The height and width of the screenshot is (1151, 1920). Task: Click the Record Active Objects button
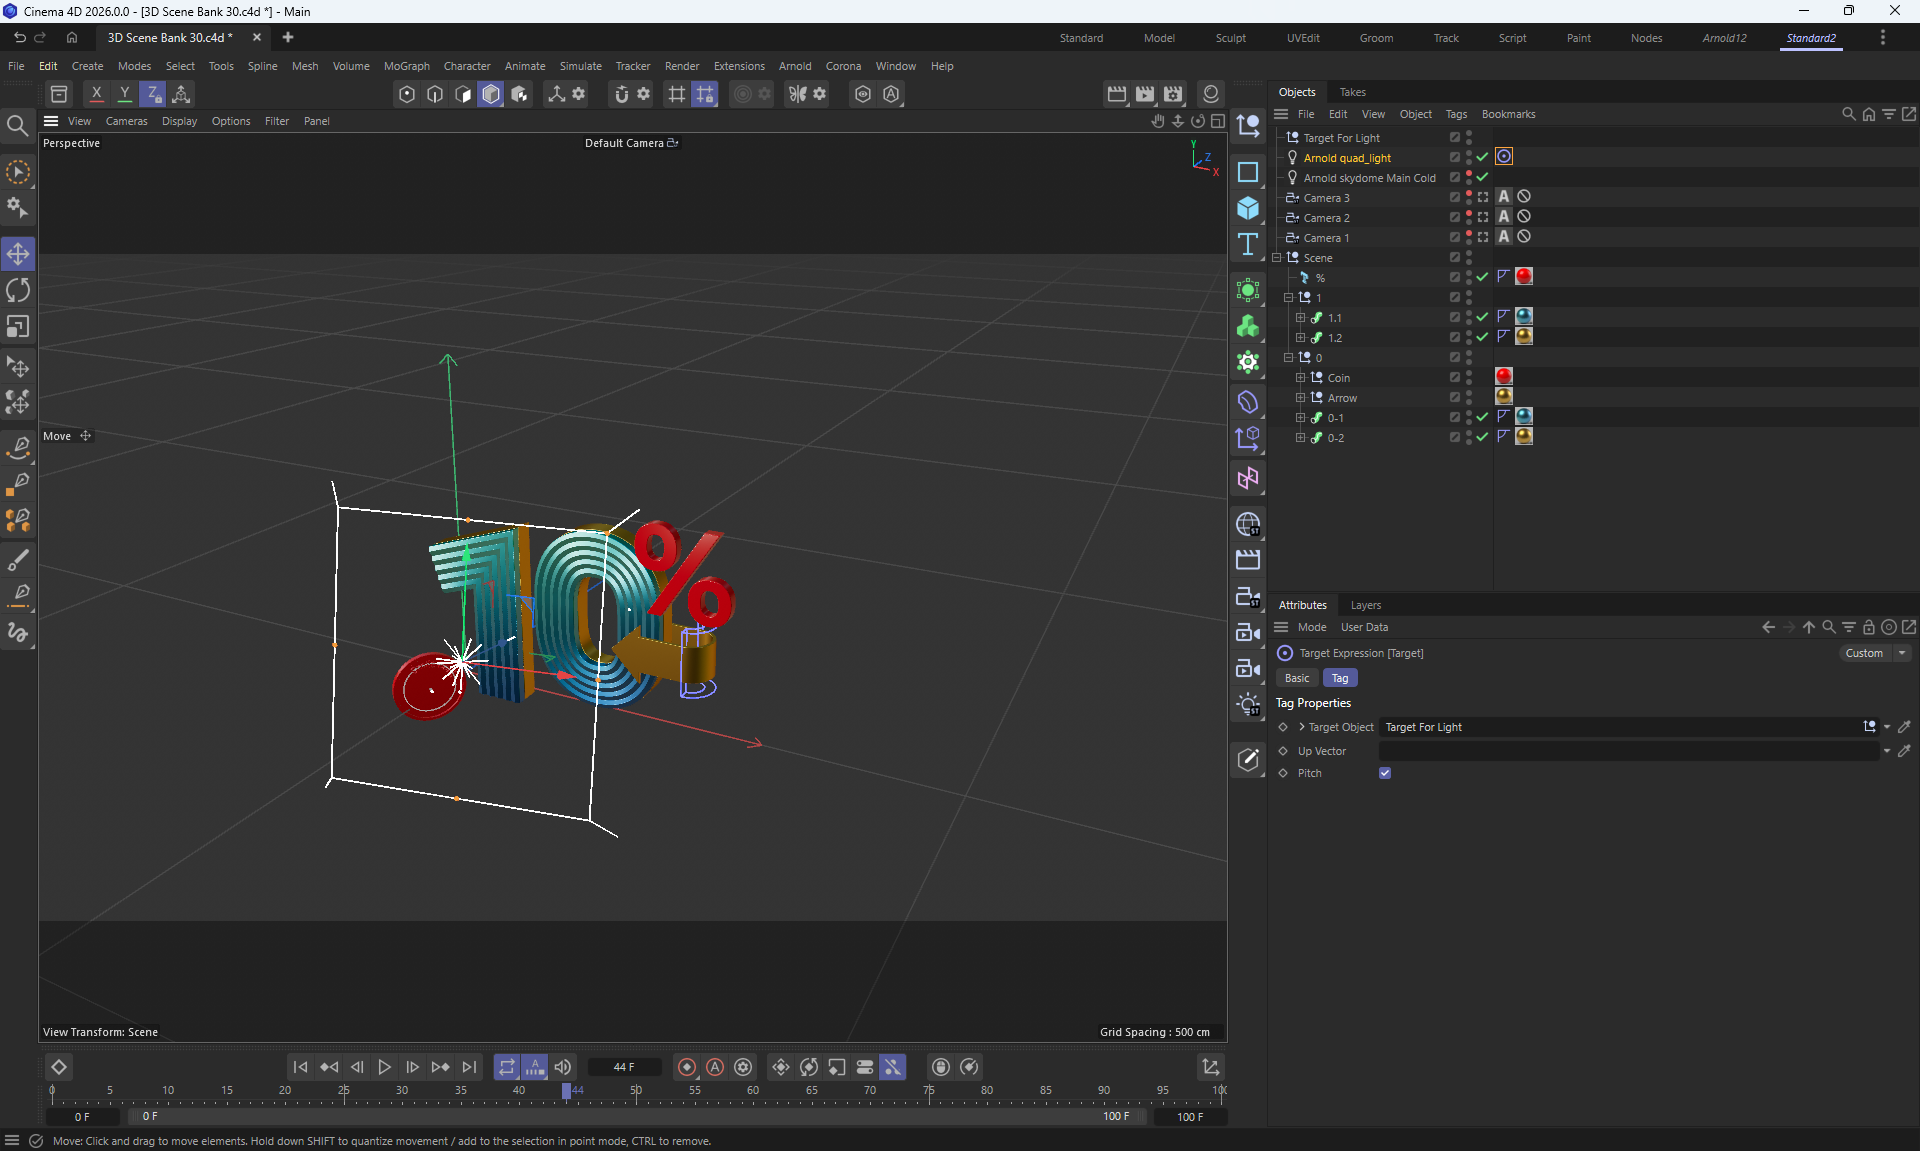(686, 1067)
